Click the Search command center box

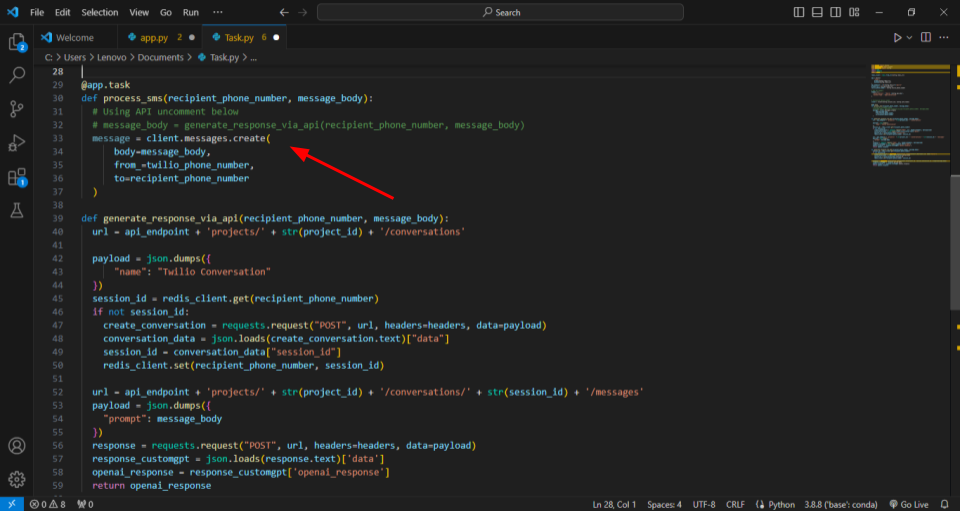pyautogui.click(x=501, y=12)
